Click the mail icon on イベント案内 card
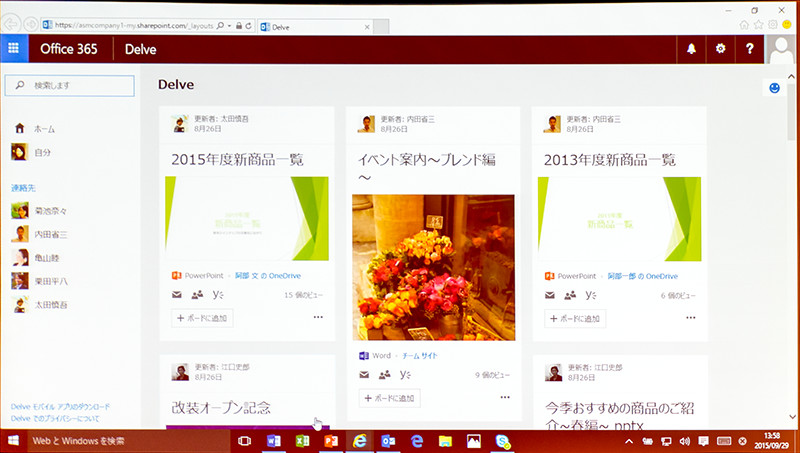Screen dimensions: 800x453 pos(364,375)
